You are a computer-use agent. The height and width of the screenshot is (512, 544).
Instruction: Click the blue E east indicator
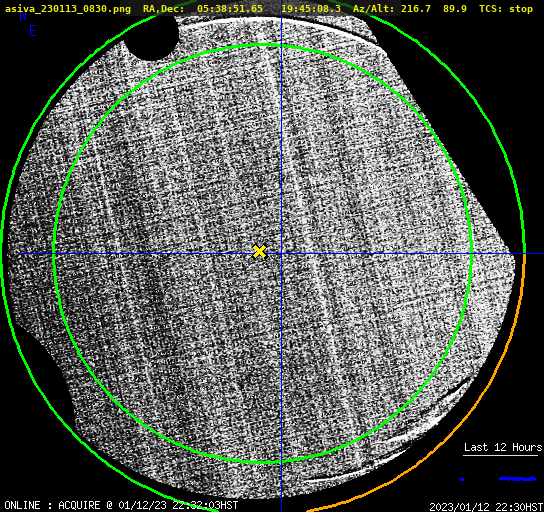point(33,31)
